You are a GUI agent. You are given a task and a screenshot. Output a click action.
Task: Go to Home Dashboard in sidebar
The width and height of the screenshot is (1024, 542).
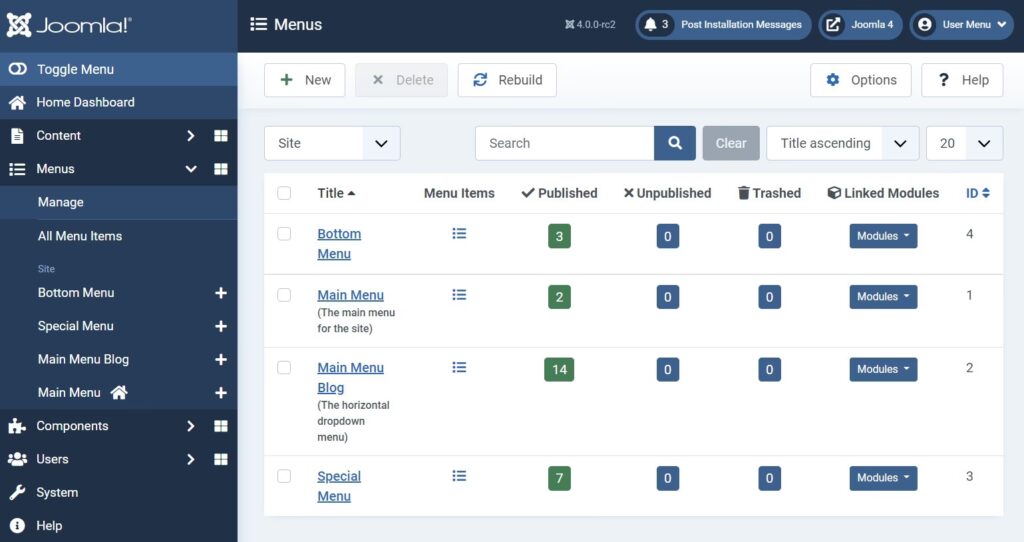pyautogui.click(x=85, y=102)
